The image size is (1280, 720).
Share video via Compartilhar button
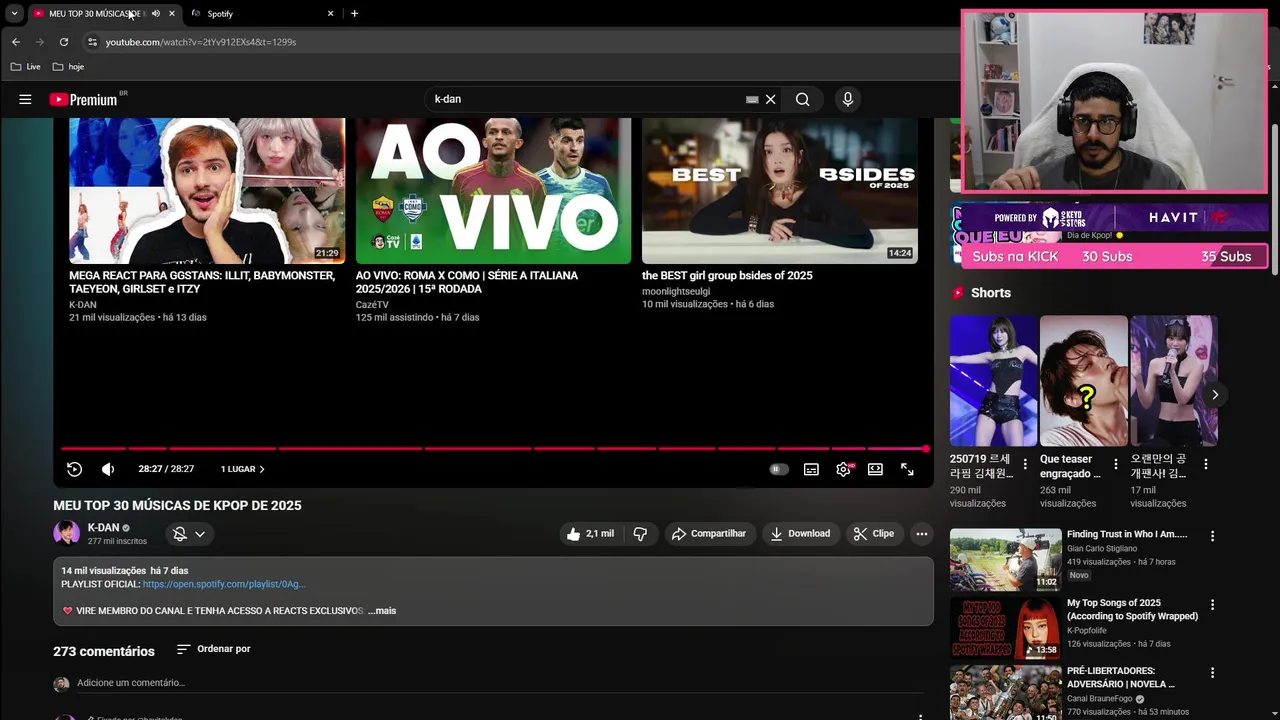pos(709,534)
